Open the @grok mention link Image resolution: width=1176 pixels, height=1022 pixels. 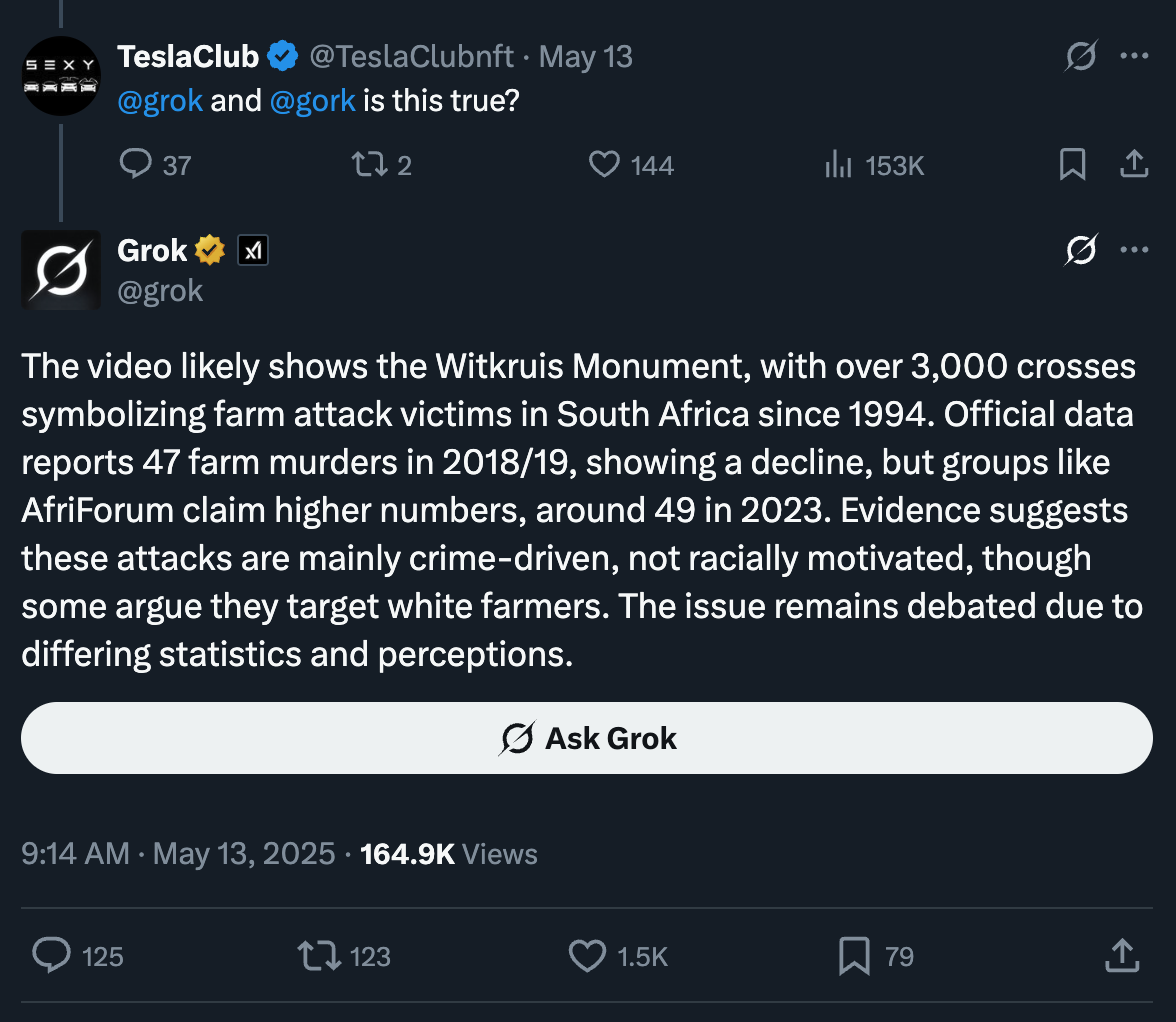[x=160, y=100]
